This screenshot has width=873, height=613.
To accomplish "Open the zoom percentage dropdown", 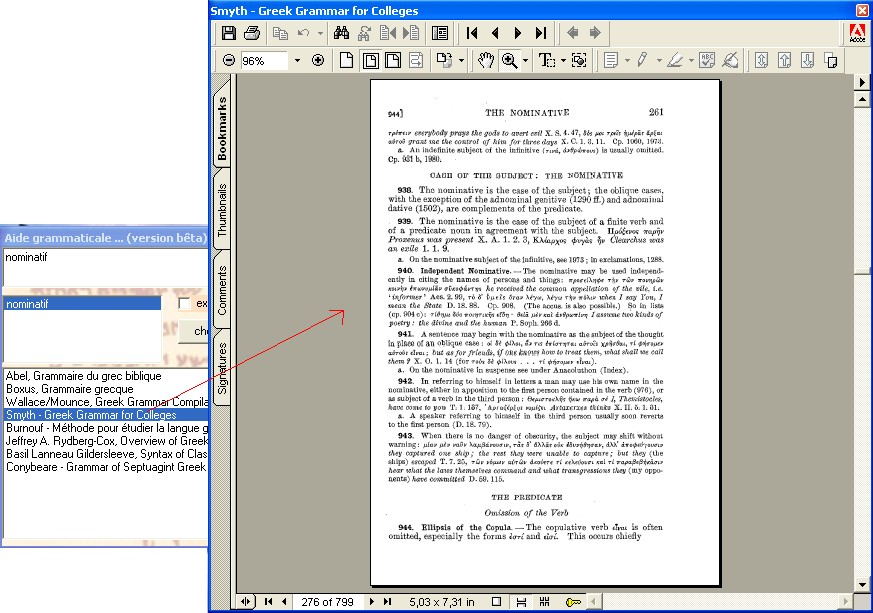I will tap(297, 60).
